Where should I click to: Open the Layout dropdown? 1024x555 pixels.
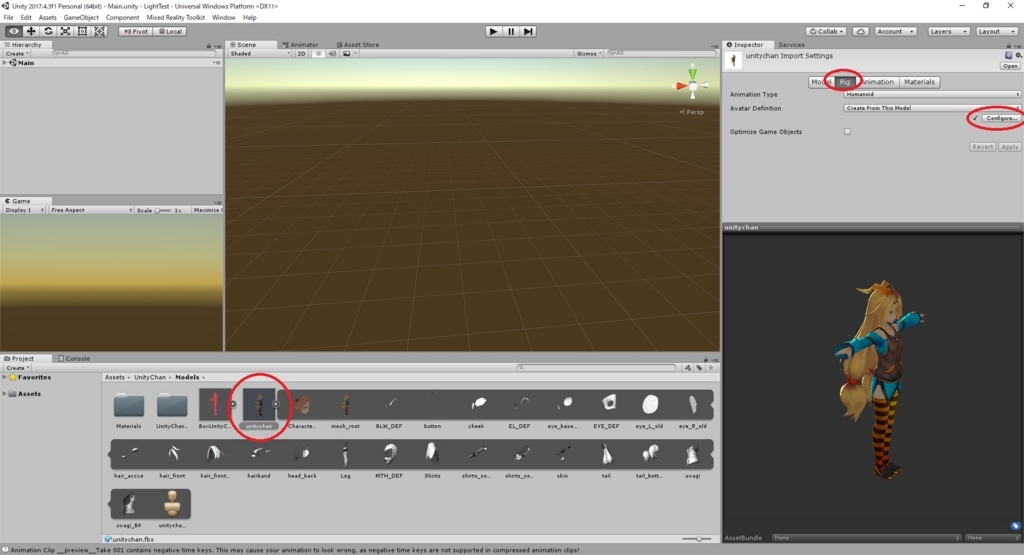[x=997, y=31]
